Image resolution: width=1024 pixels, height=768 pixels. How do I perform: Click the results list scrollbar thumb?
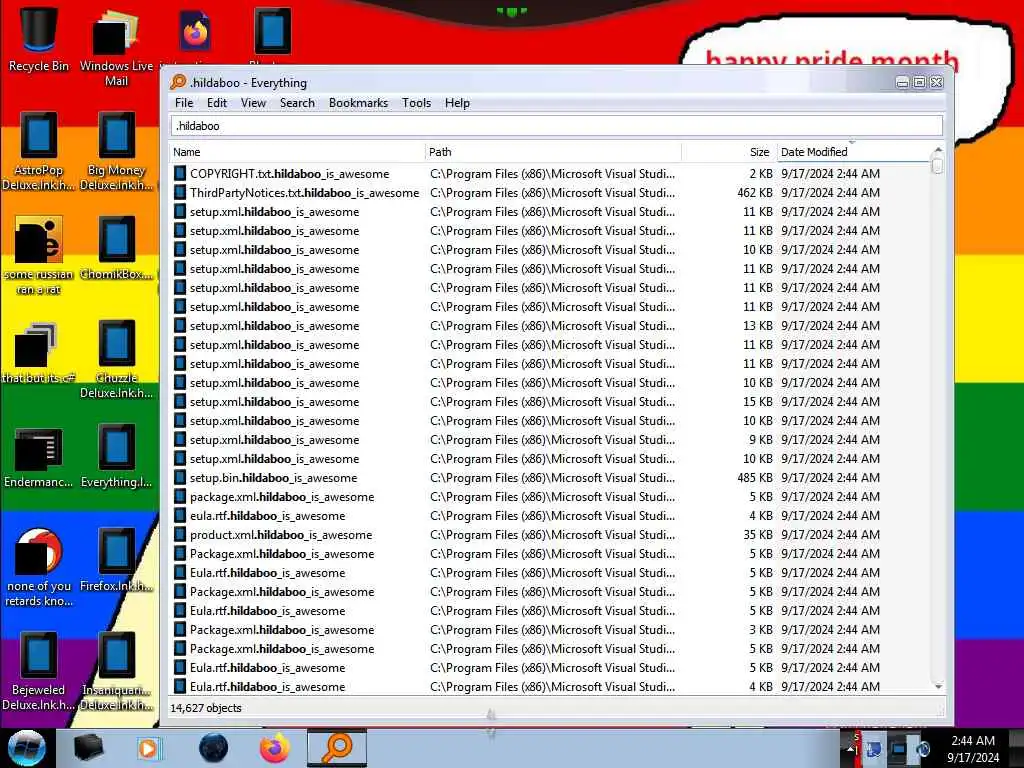point(938,166)
